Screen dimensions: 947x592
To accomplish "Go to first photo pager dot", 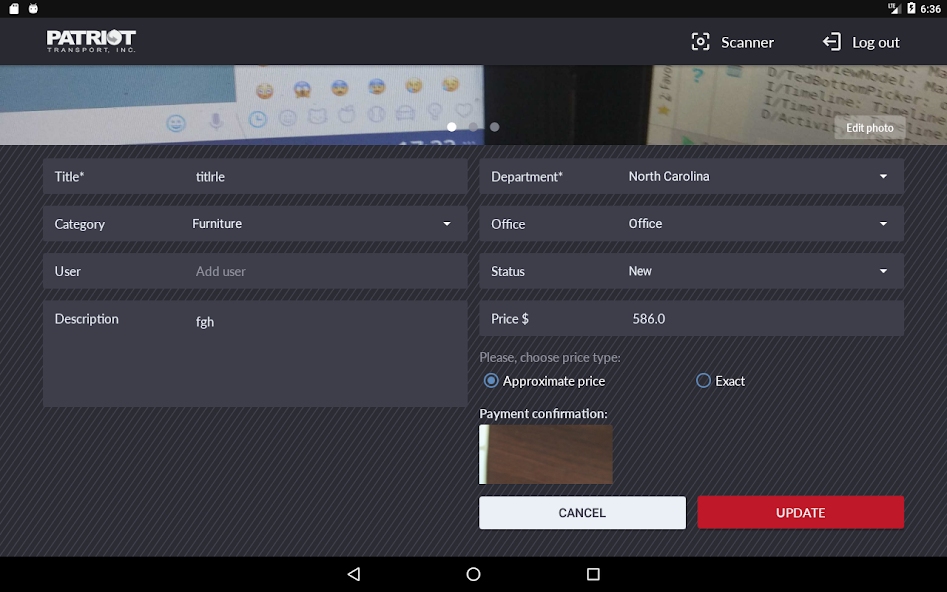I will [452, 127].
